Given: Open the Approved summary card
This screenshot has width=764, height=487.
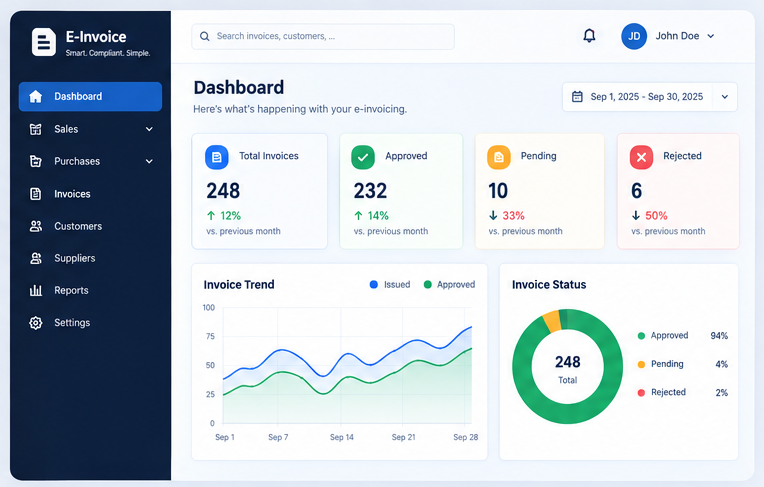Looking at the screenshot, I should [x=401, y=192].
